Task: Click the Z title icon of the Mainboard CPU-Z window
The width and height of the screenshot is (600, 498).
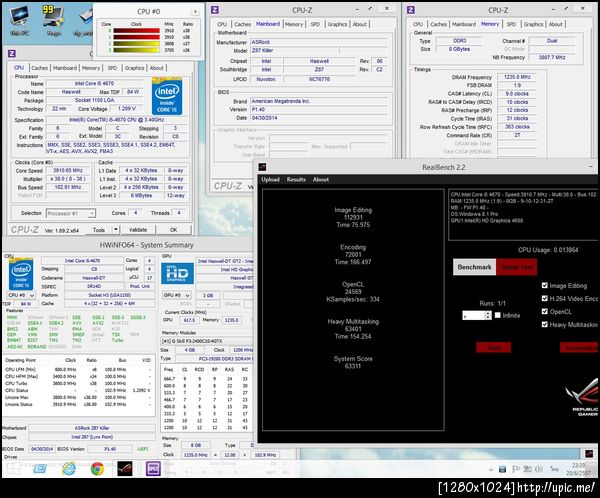Action: tap(215, 10)
